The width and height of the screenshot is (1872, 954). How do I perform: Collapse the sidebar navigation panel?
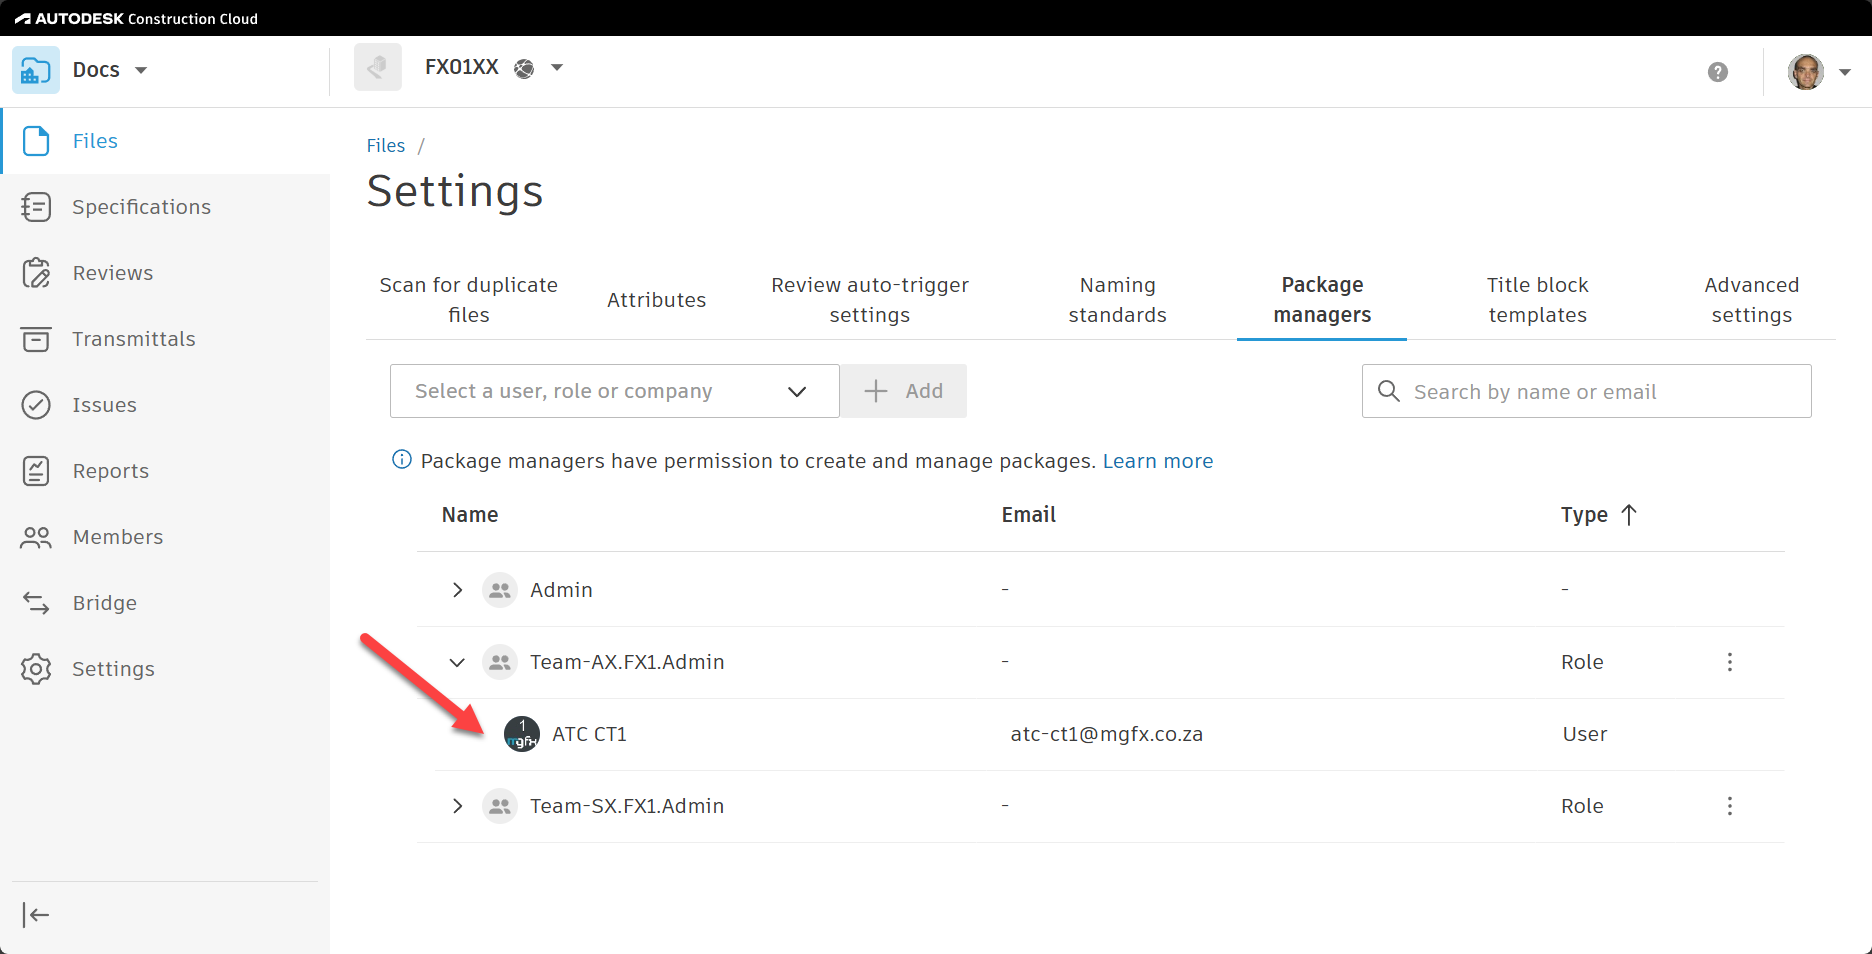tap(36, 915)
